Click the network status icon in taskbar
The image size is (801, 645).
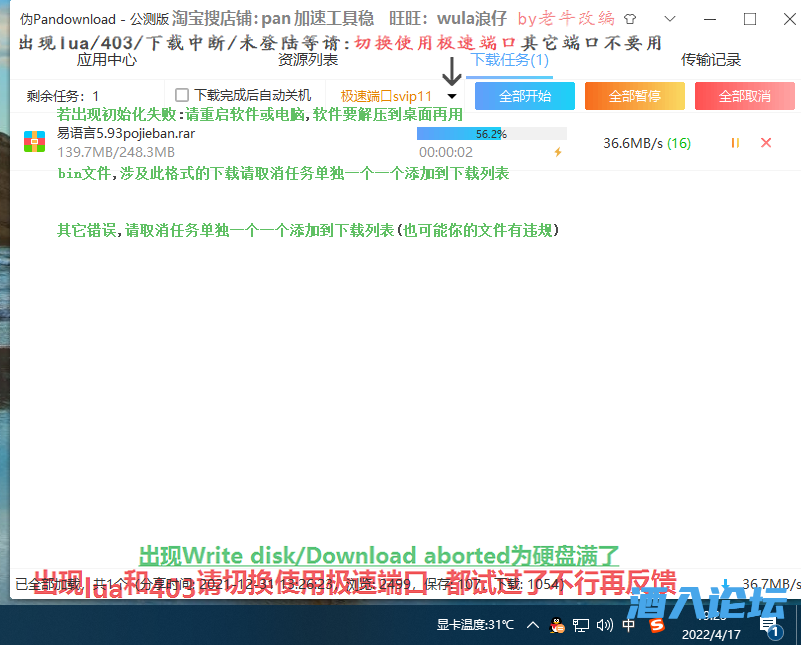click(583, 624)
